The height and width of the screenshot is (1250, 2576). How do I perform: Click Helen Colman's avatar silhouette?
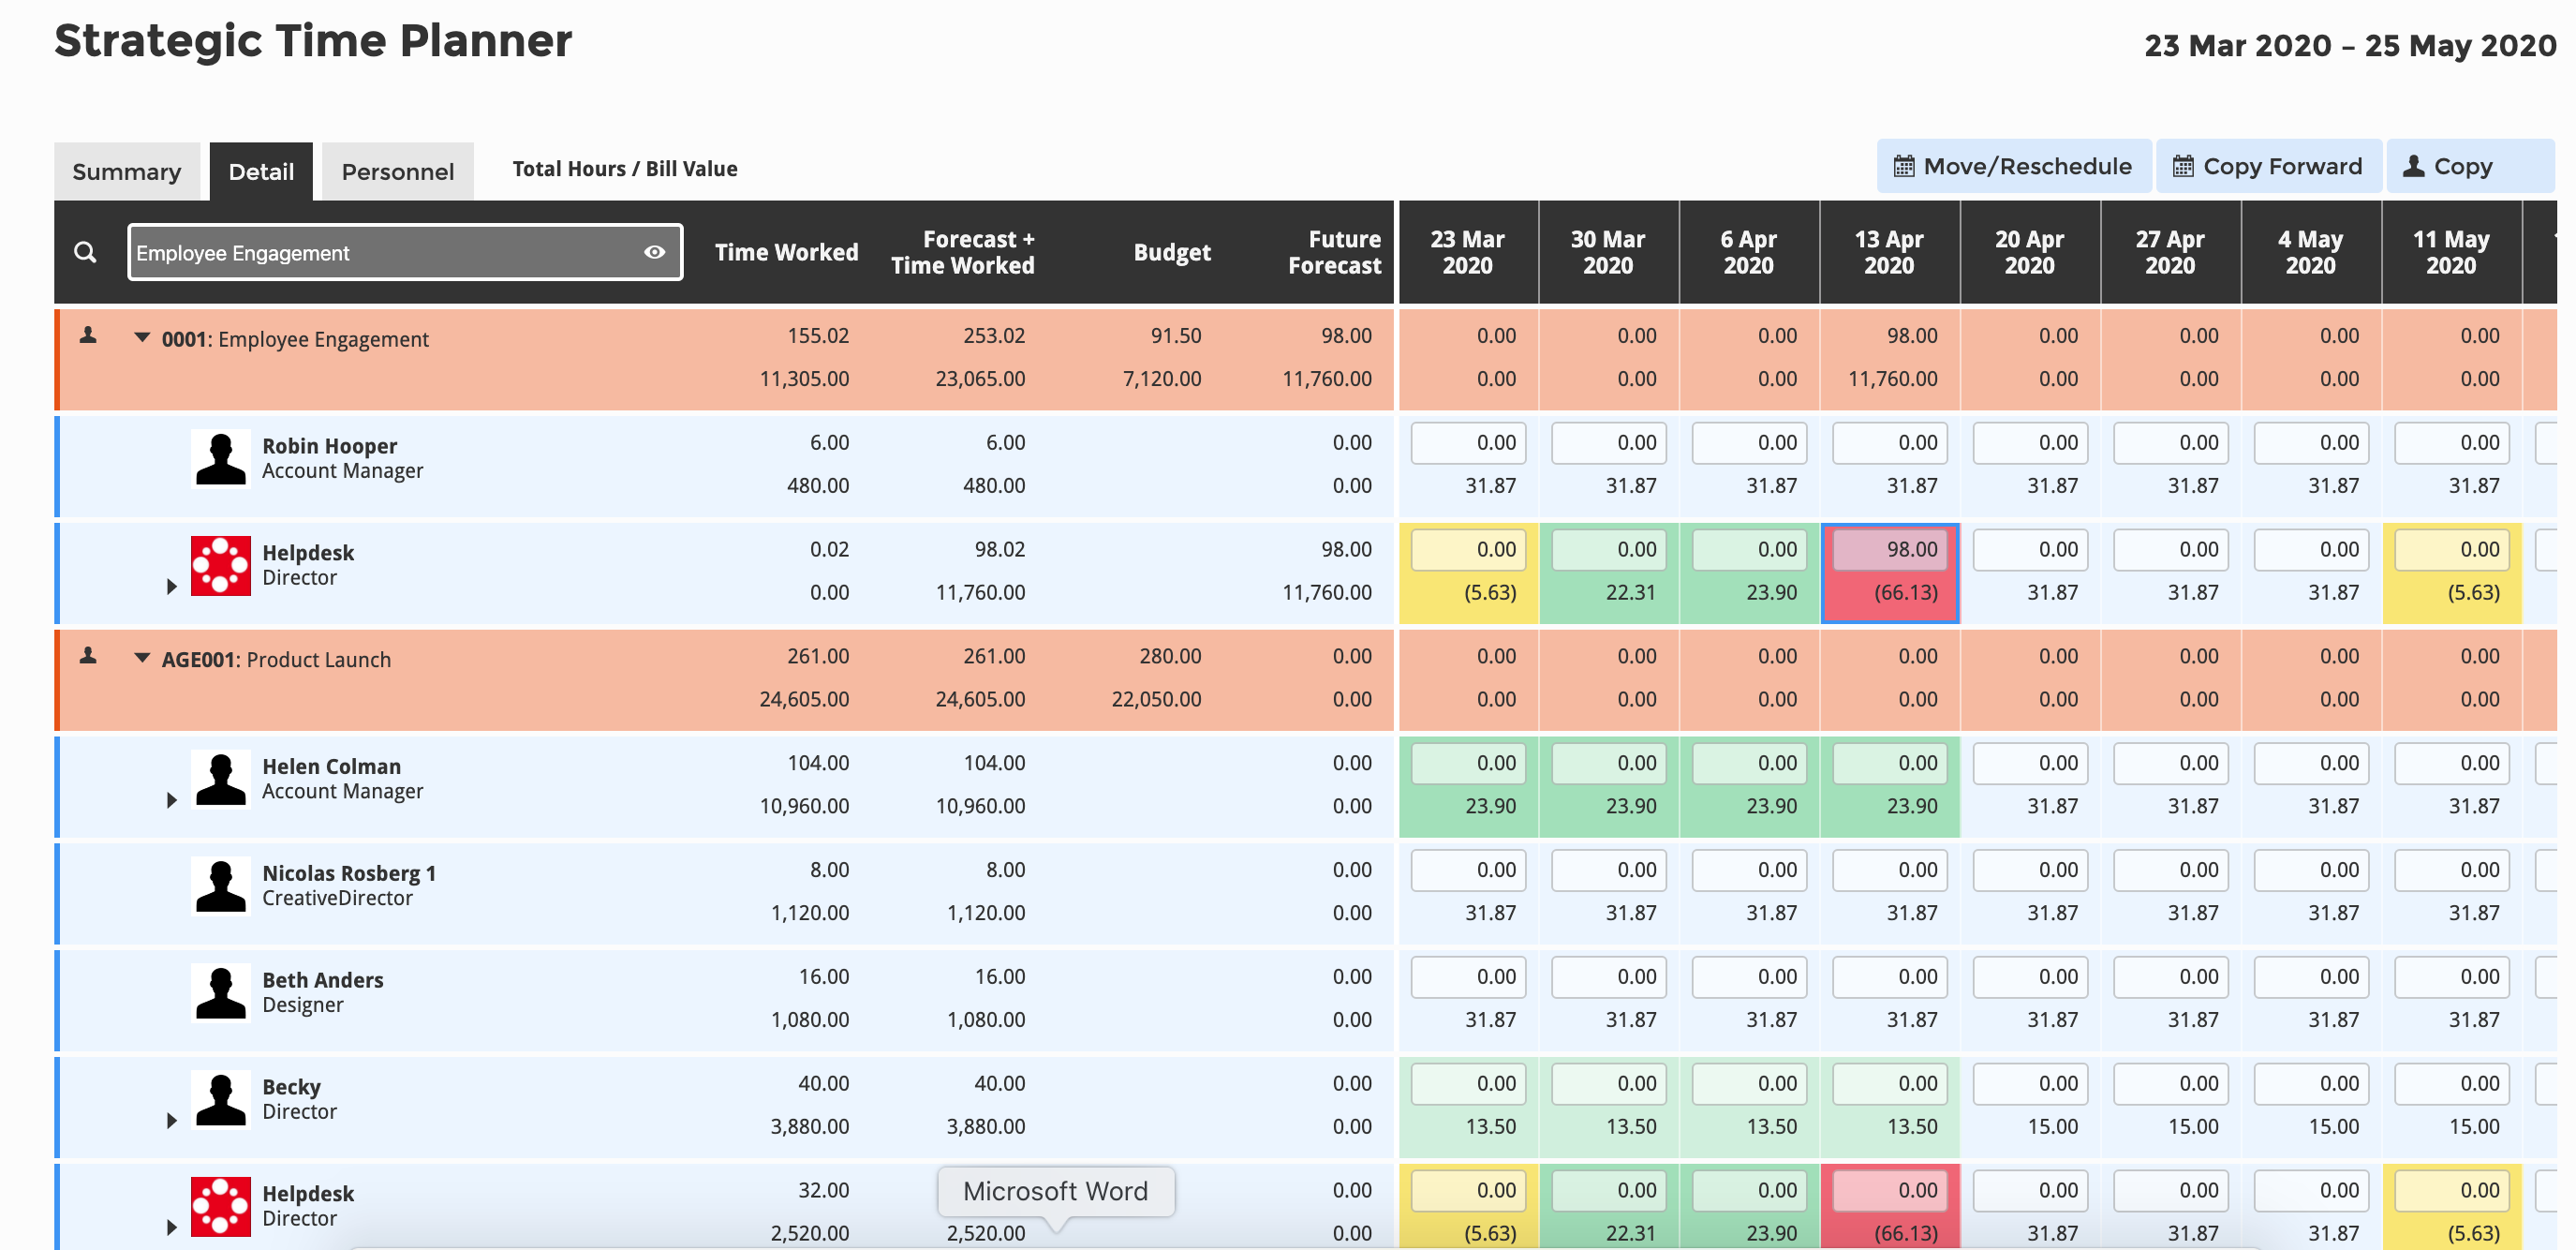point(220,779)
